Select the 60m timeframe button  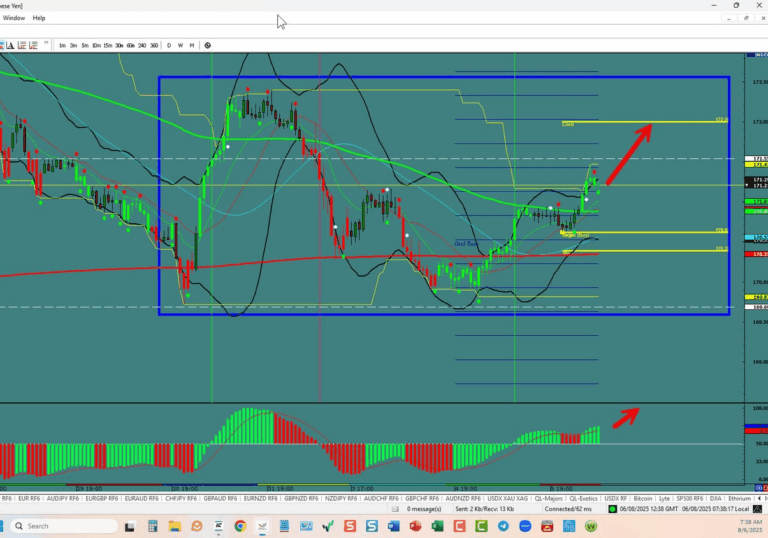(131, 46)
